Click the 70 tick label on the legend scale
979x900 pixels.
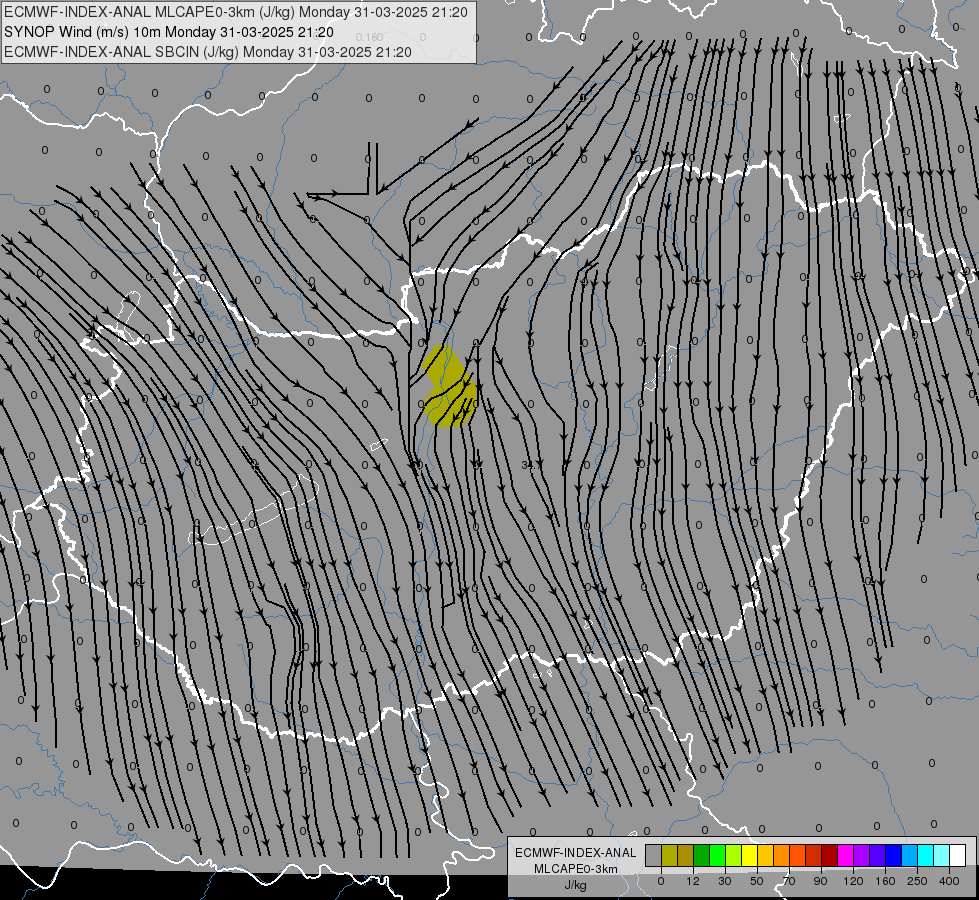[789, 881]
